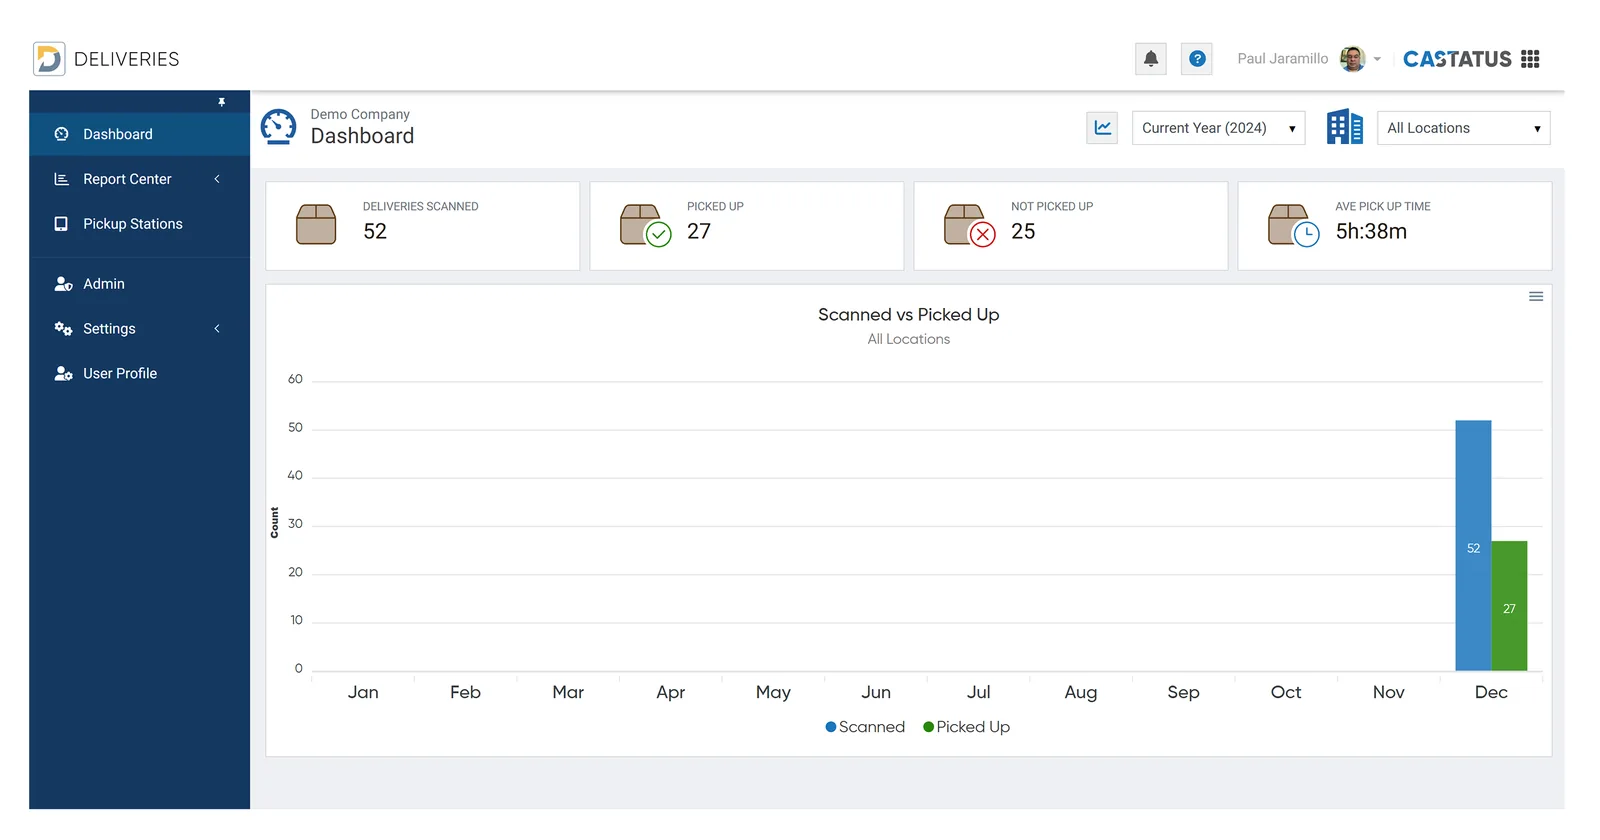Image resolution: width=1600 pixels, height=840 pixels.
Task: Open the All Locations dropdown
Action: click(1463, 128)
